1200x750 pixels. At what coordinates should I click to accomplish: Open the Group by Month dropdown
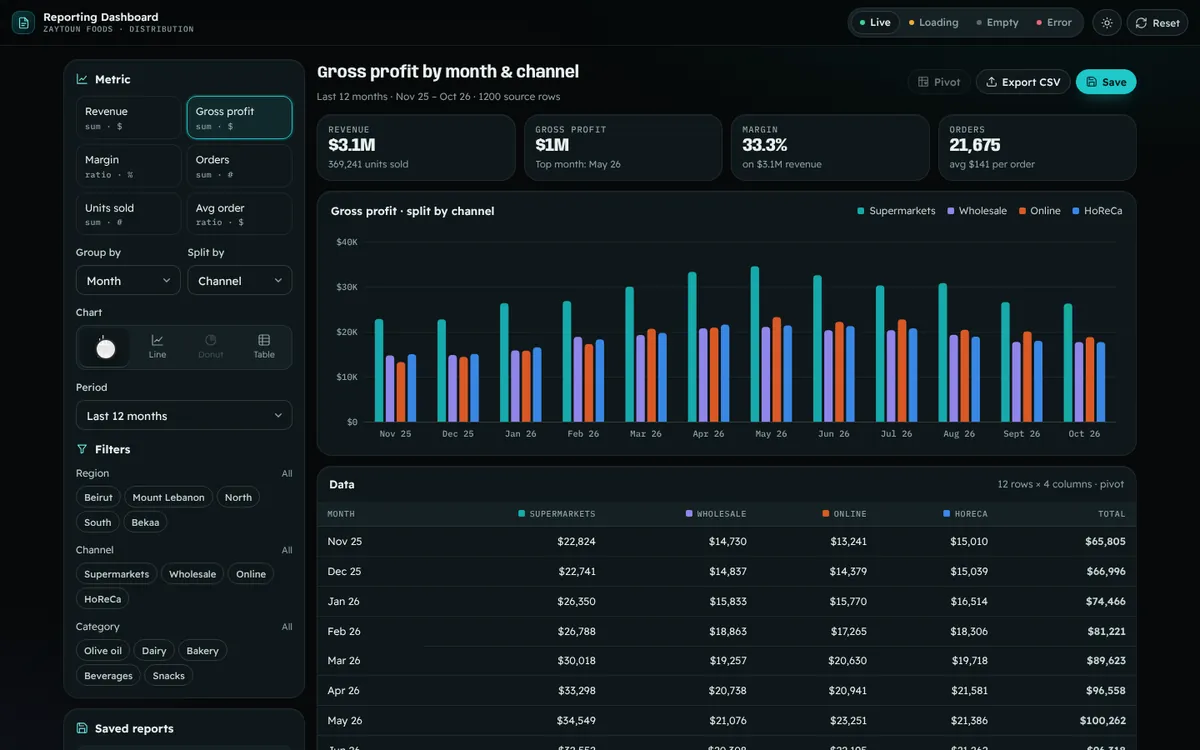[x=128, y=281]
